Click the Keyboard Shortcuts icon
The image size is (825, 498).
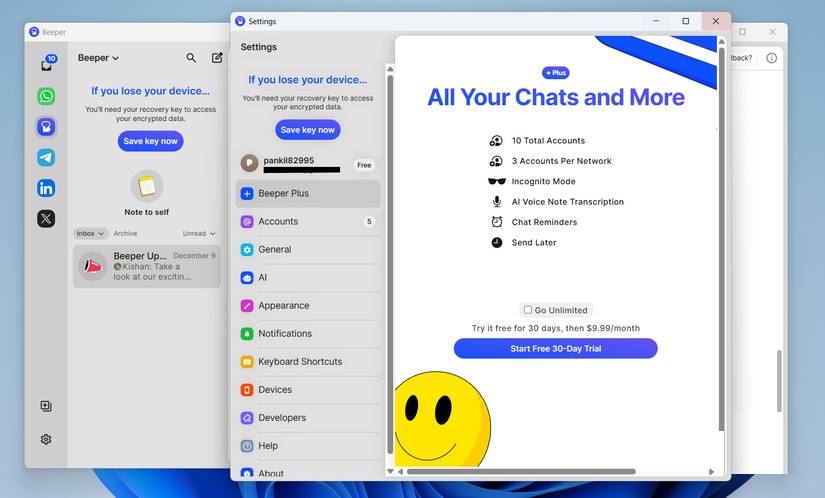click(x=247, y=362)
